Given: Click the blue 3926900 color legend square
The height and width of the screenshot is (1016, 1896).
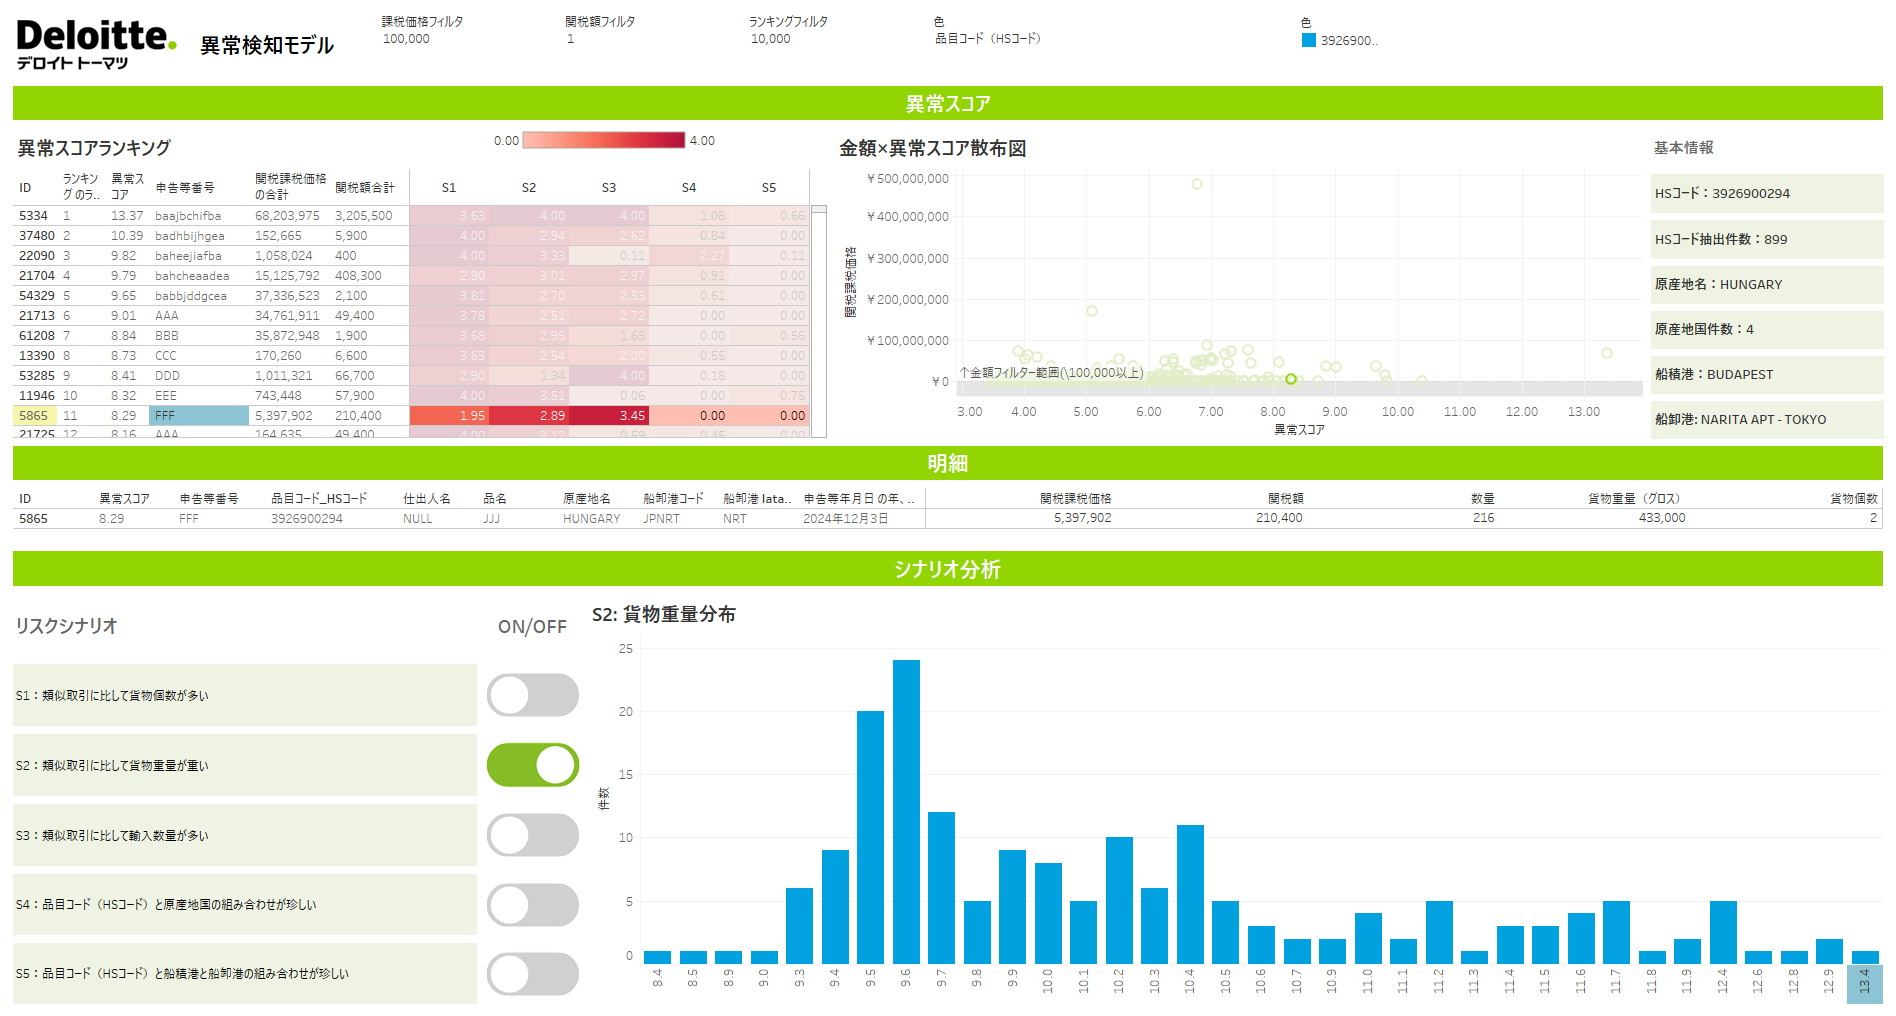Looking at the screenshot, I should pyautogui.click(x=1308, y=40).
